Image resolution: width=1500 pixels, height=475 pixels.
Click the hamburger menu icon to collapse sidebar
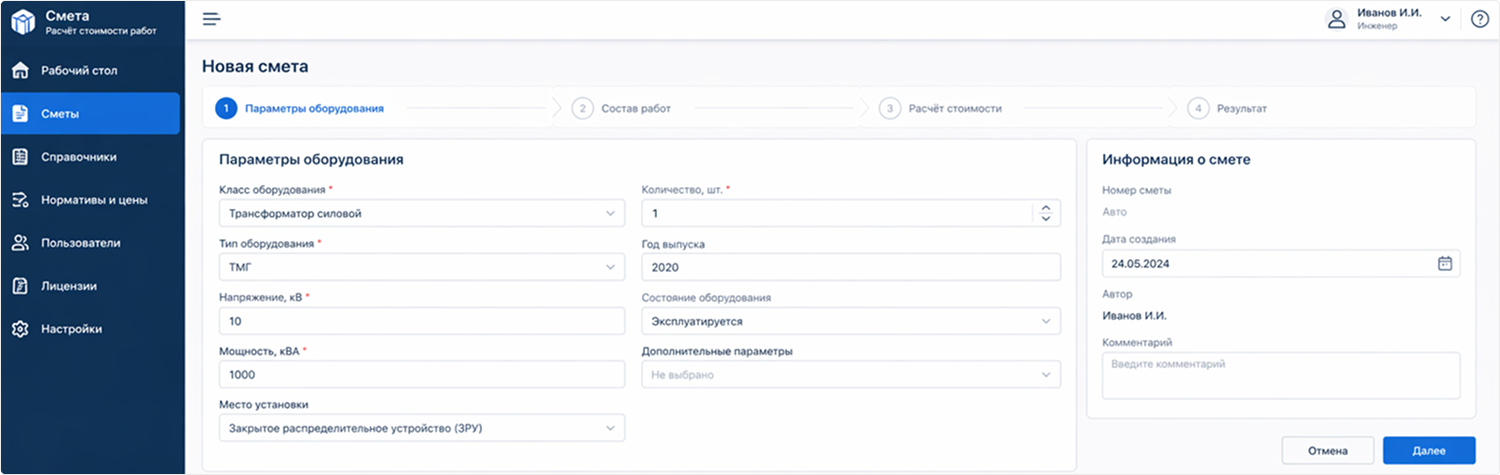[x=211, y=19]
